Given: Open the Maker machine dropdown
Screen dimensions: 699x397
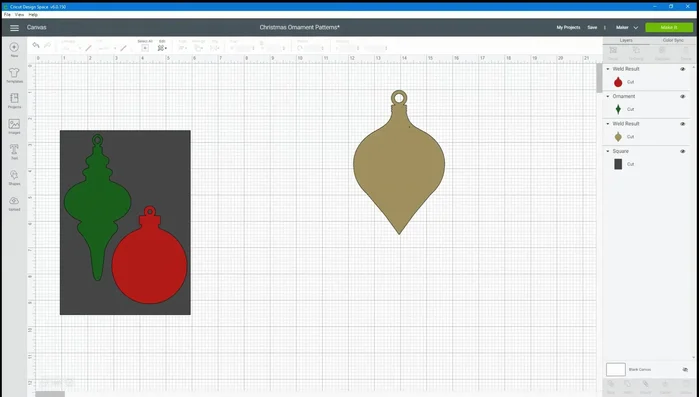Looking at the screenshot, I should pos(627,28).
